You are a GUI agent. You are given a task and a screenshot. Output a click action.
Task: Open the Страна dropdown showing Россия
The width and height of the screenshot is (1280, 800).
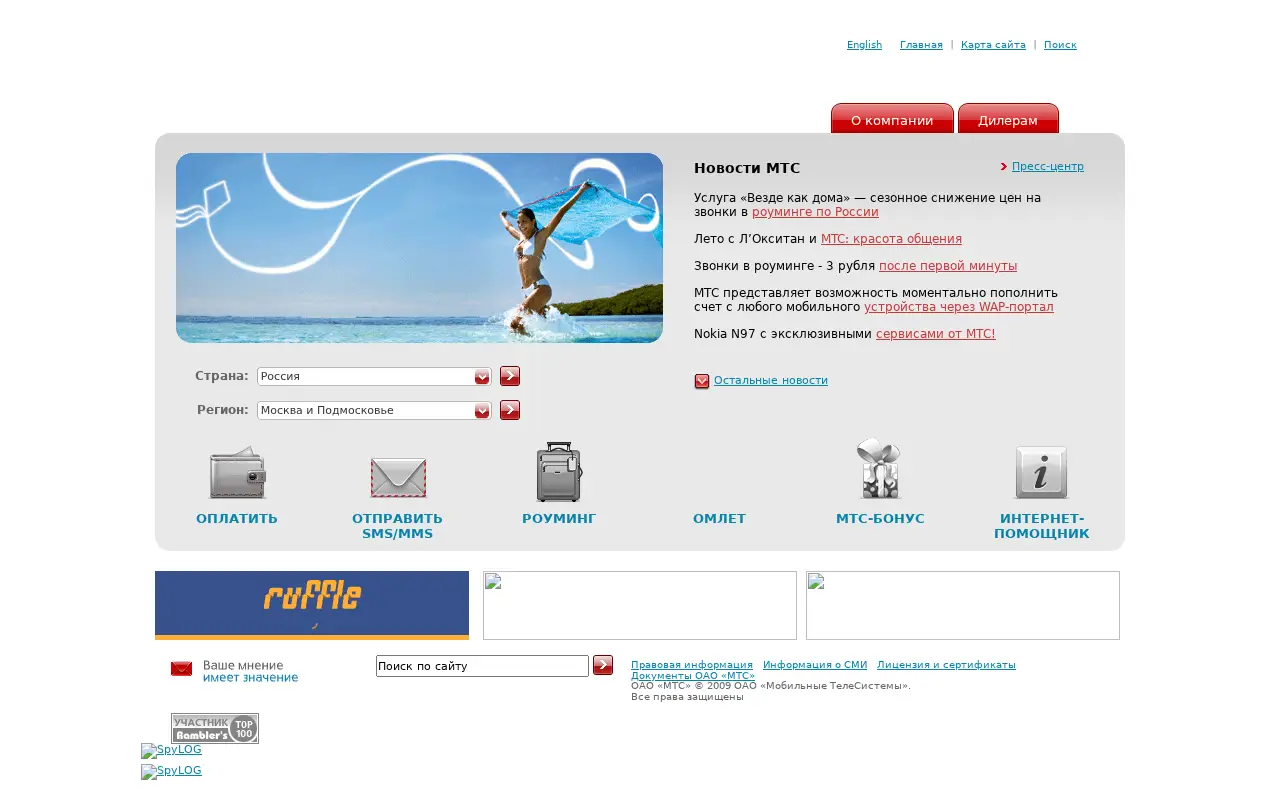374,377
